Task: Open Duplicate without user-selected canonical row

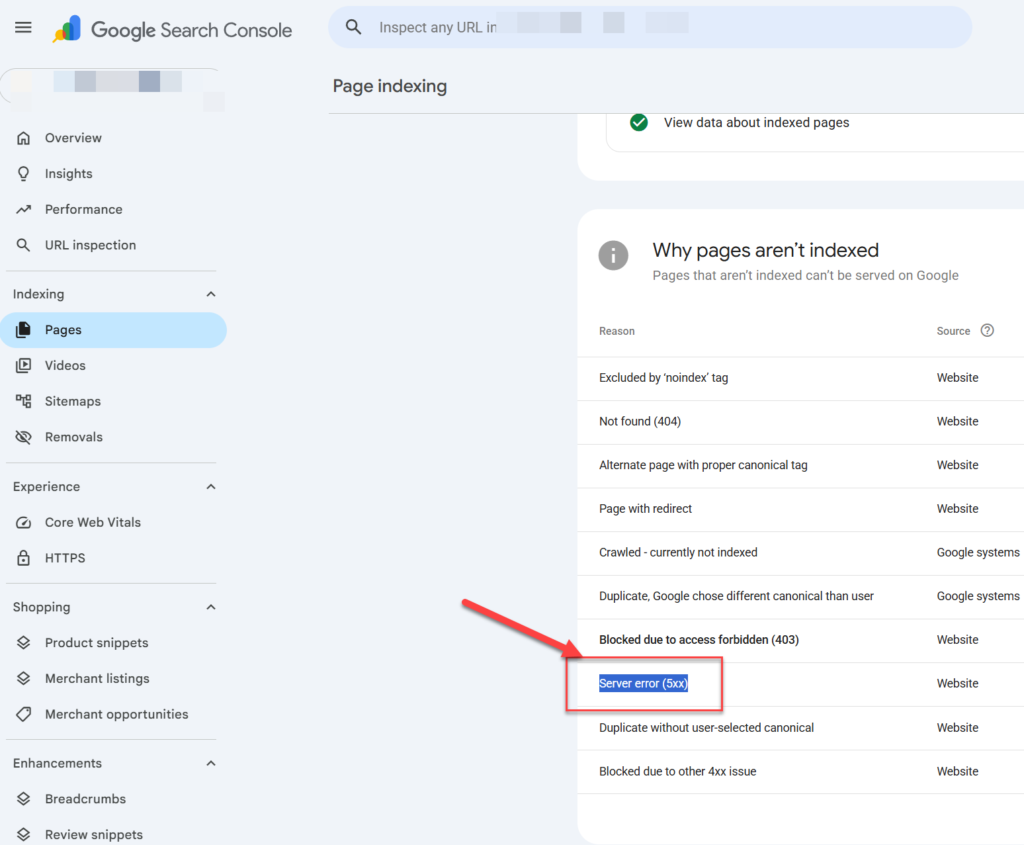Action: tap(801, 728)
